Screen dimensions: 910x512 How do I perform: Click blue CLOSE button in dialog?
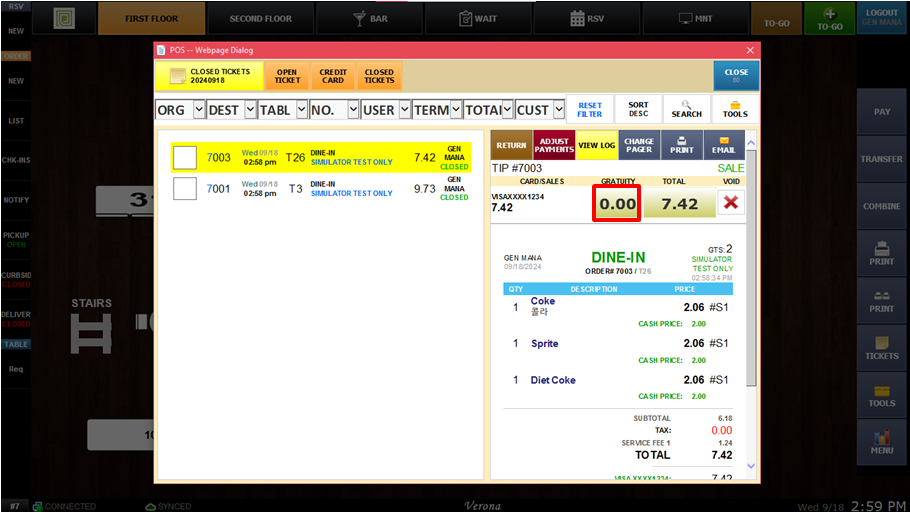736,75
